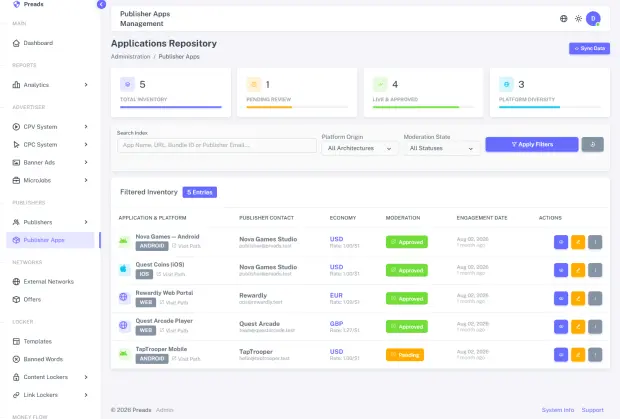620x419 pixels.
Task: Click the Pending badge for TapTrooper
Action: click(x=405, y=355)
